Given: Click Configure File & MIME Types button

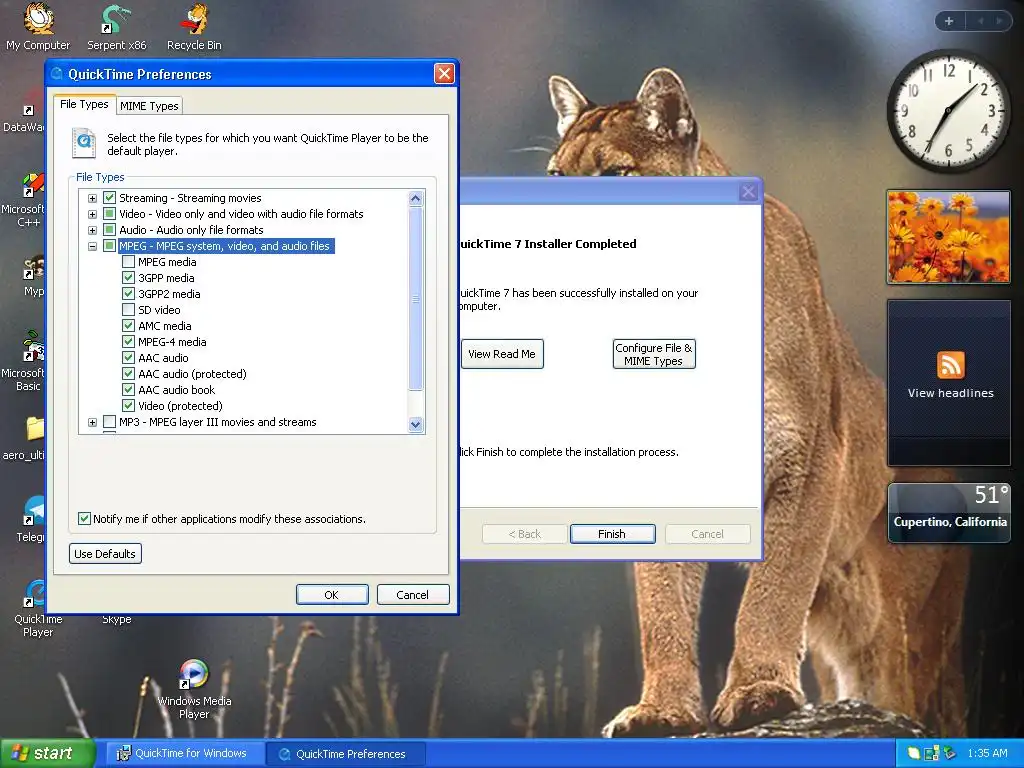Looking at the screenshot, I should tap(654, 354).
